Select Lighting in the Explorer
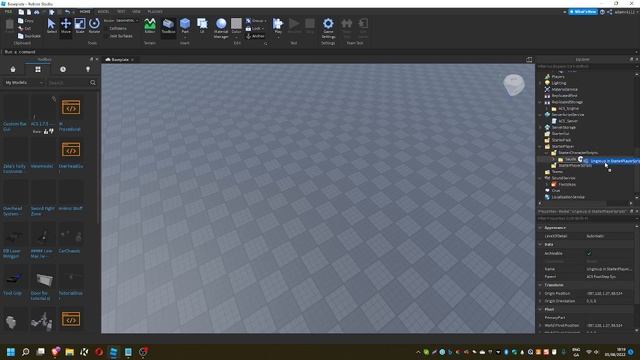640x360 pixels. [559, 83]
